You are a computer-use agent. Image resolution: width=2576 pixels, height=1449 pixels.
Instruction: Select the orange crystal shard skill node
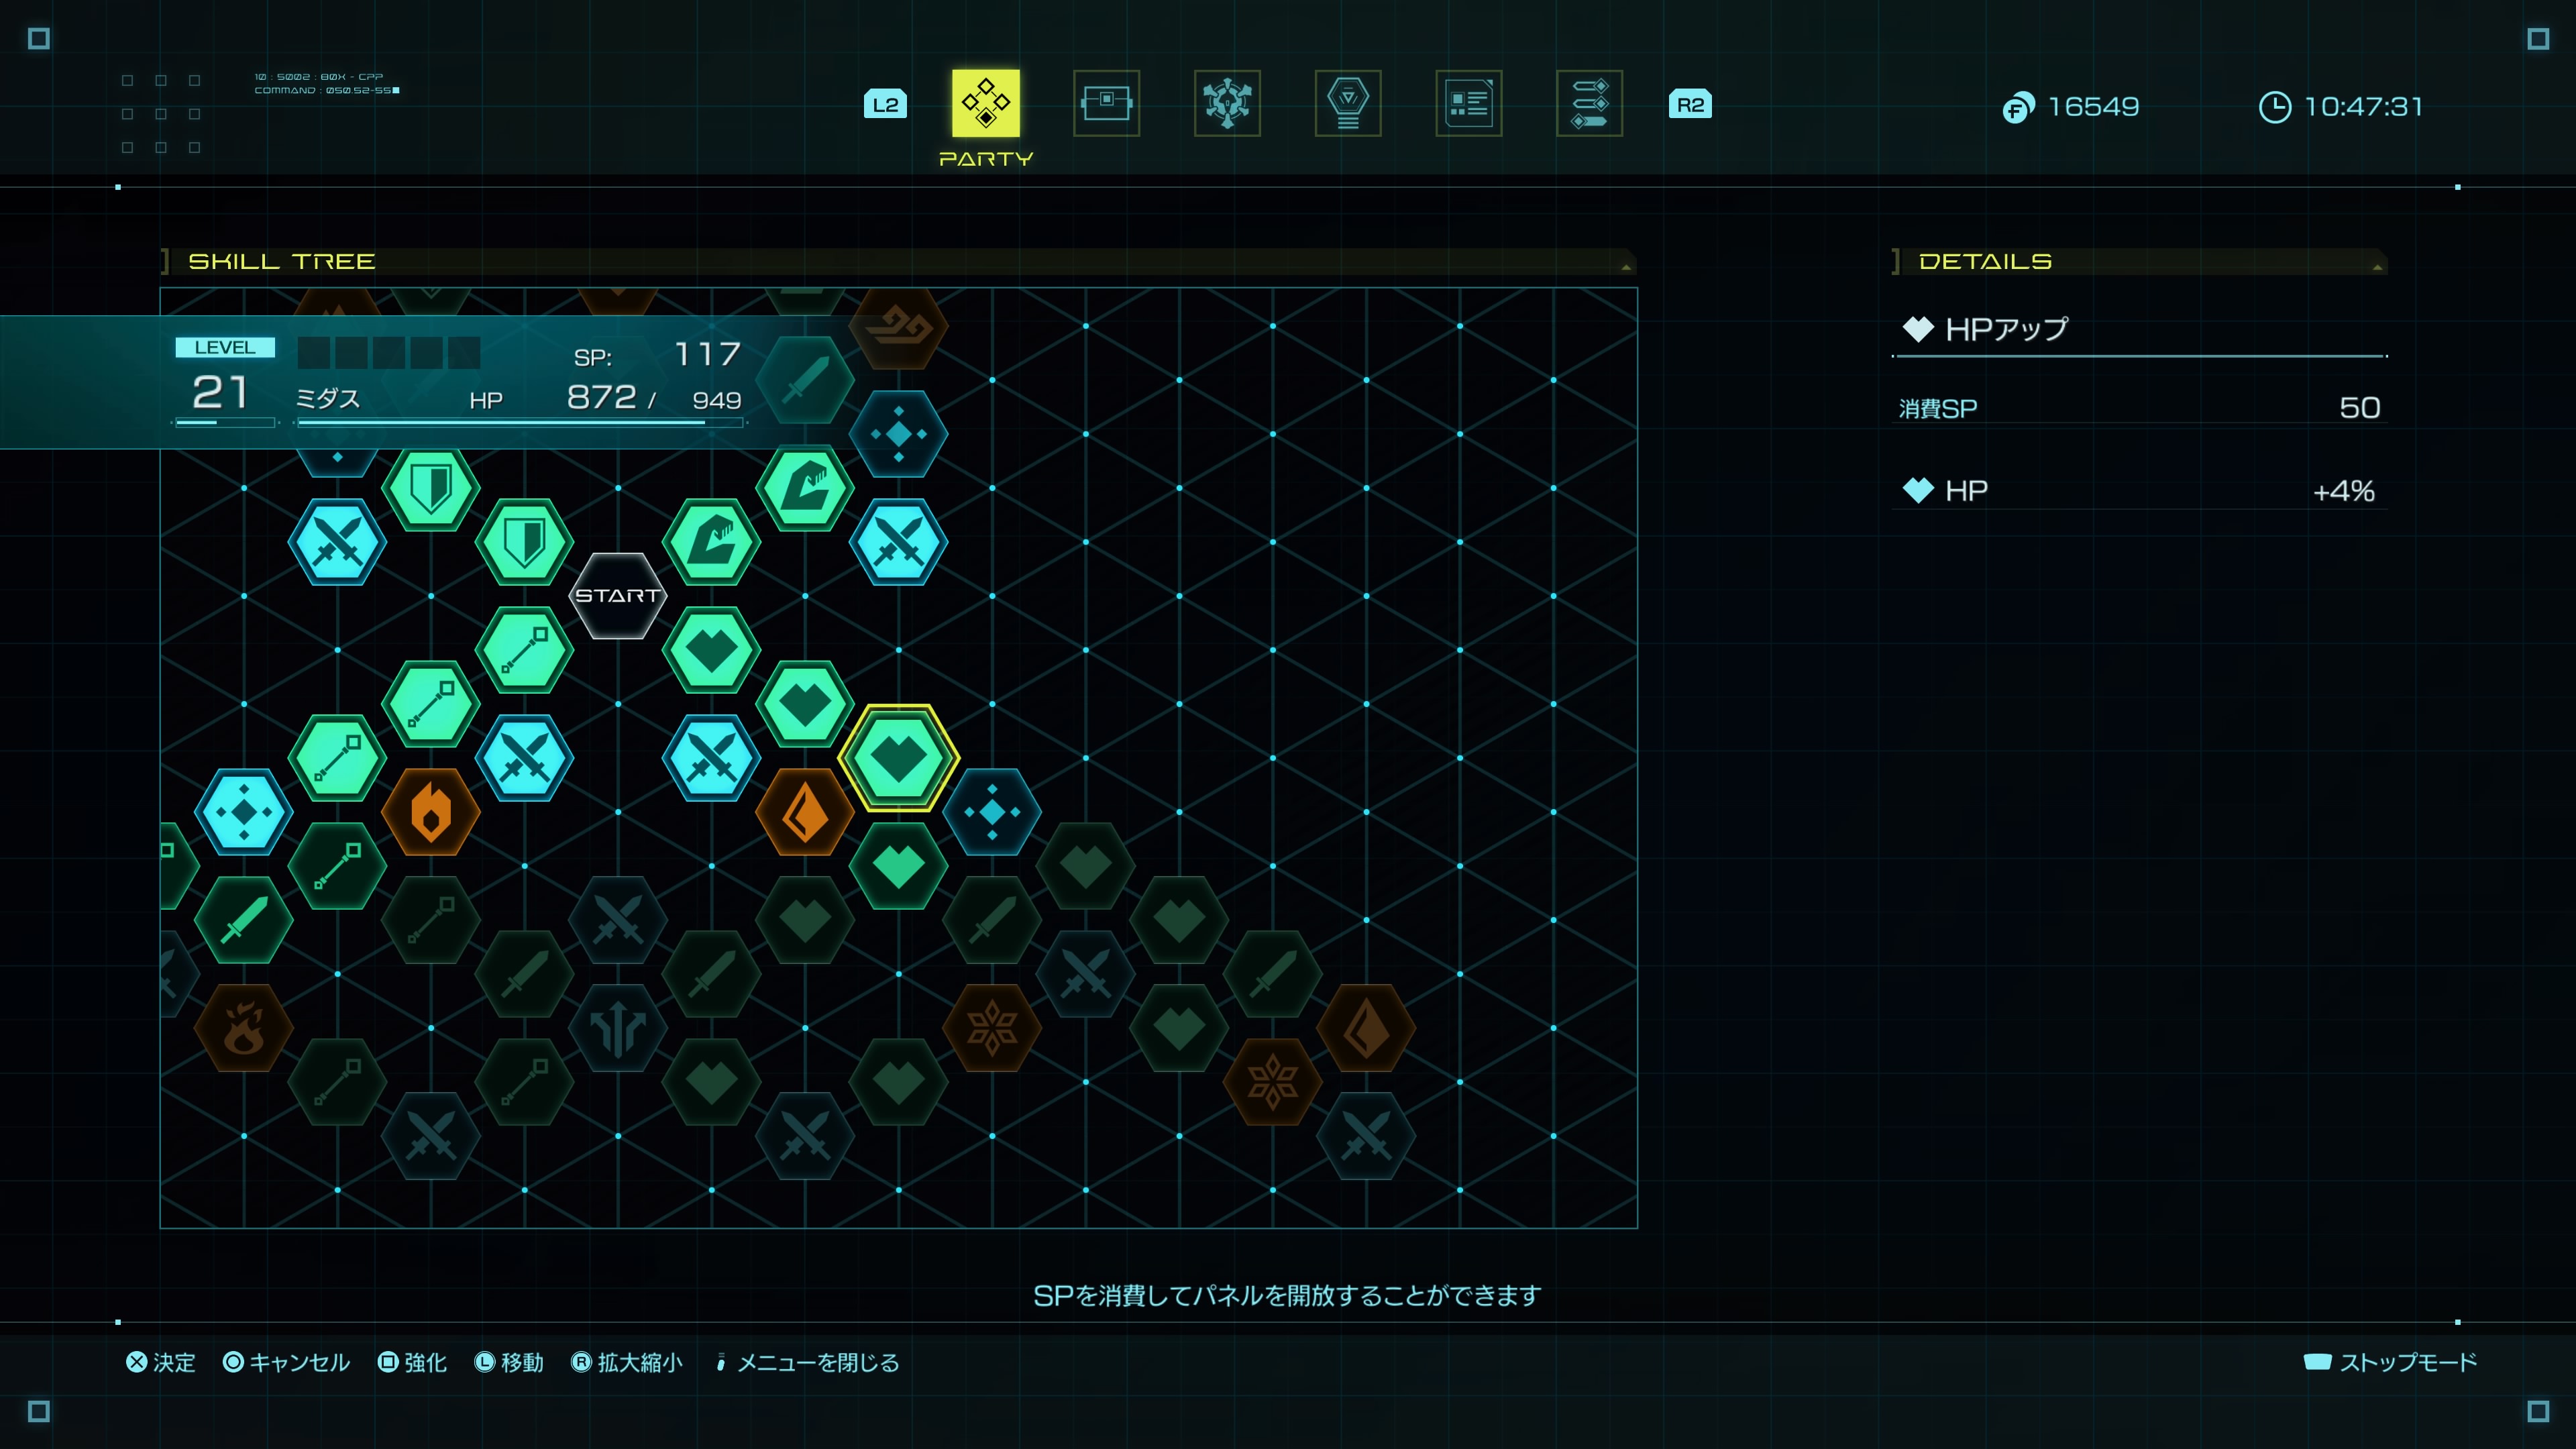pos(804,811)
